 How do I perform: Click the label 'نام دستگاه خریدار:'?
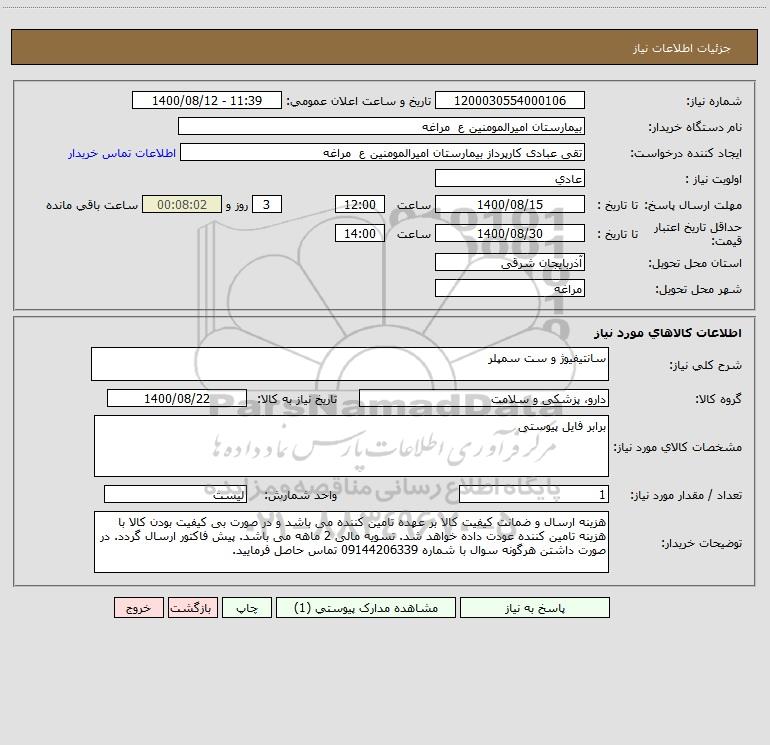(x=695, y=127)
